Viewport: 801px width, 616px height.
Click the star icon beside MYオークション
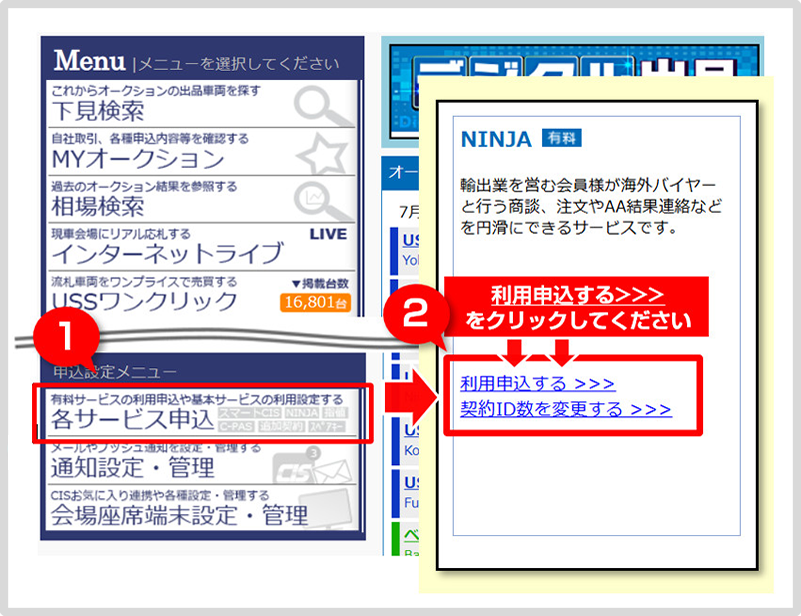pyautogui.click(x=323, y=154)
